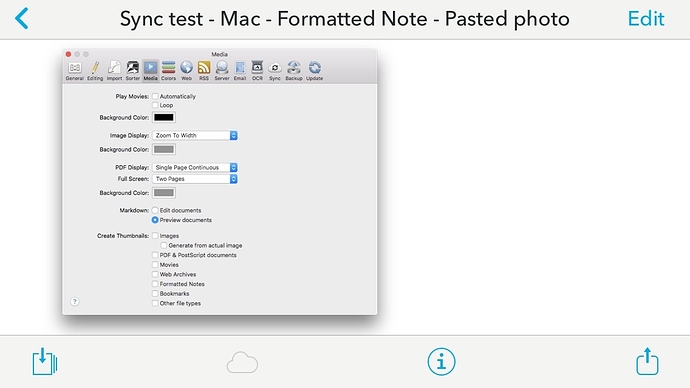Viewport: 690px width, 388px height.
Task: Pick the black movie Background Color swatch
Action: click(x=164, y=117)
